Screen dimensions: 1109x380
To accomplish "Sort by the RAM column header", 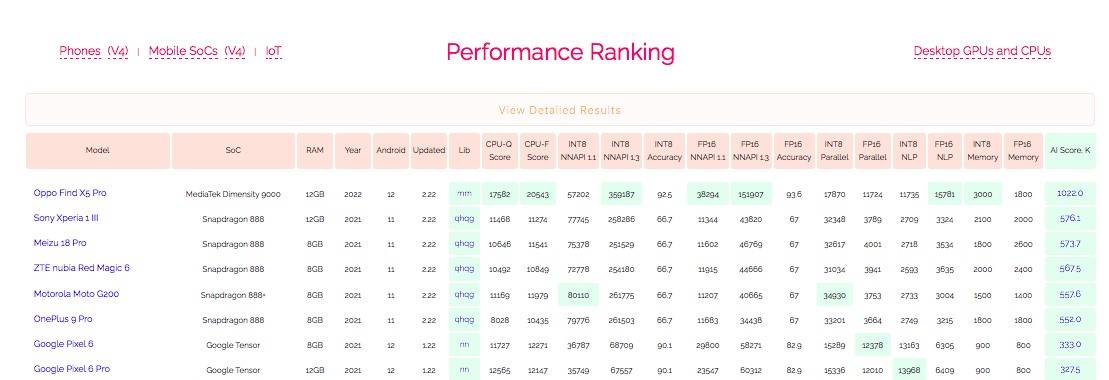I will tap(315, 151).
